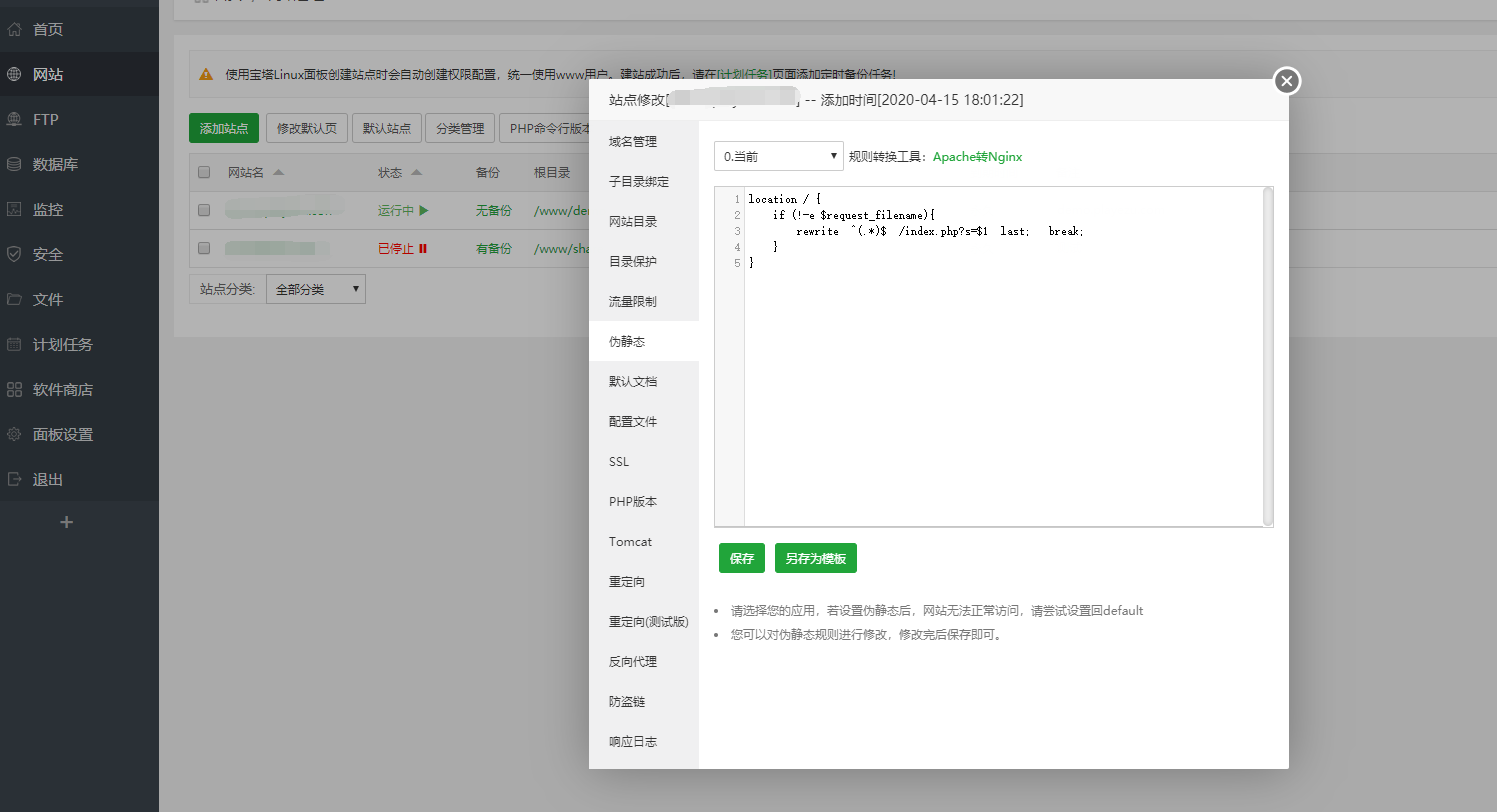
Task: Click the FTP icon in the sidebar
Action: pos(14,119)
